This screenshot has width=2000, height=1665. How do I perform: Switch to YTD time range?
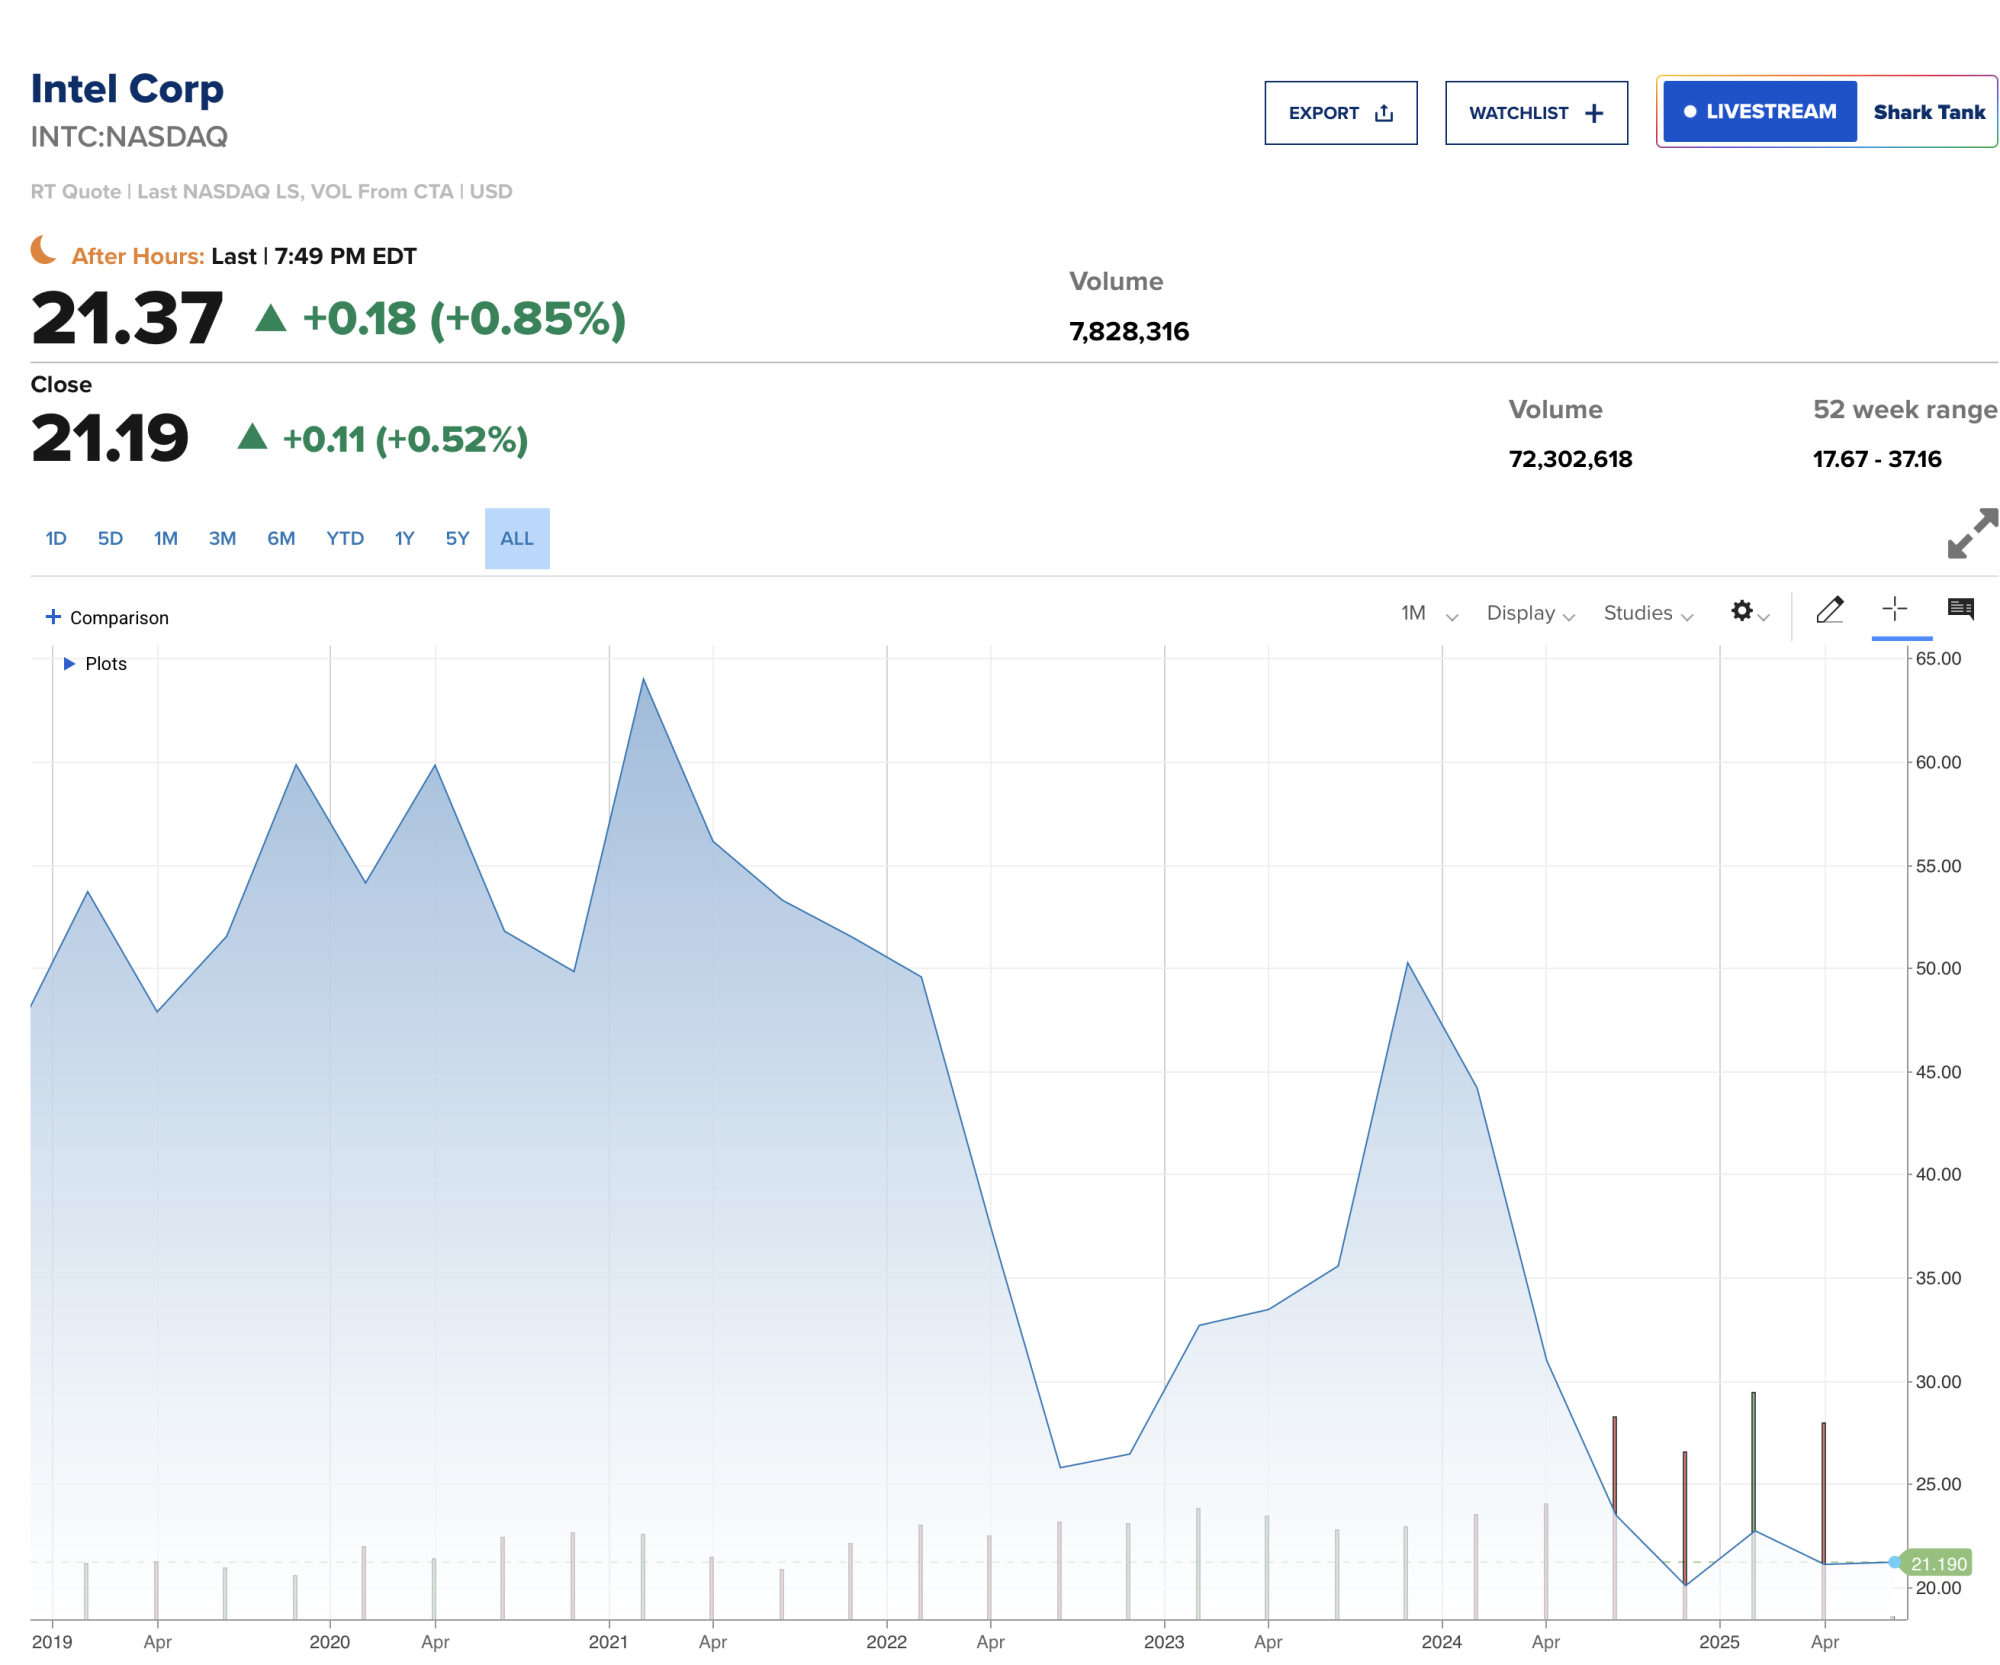click(x=345, y=539)
